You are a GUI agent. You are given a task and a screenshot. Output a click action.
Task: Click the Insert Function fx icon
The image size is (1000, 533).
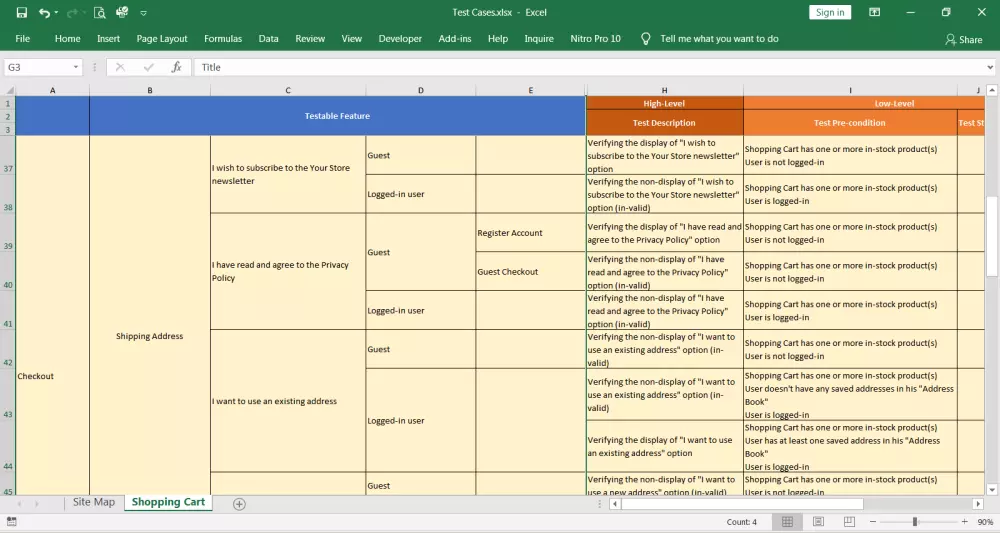pyautogui.click(x=176, y=67)
